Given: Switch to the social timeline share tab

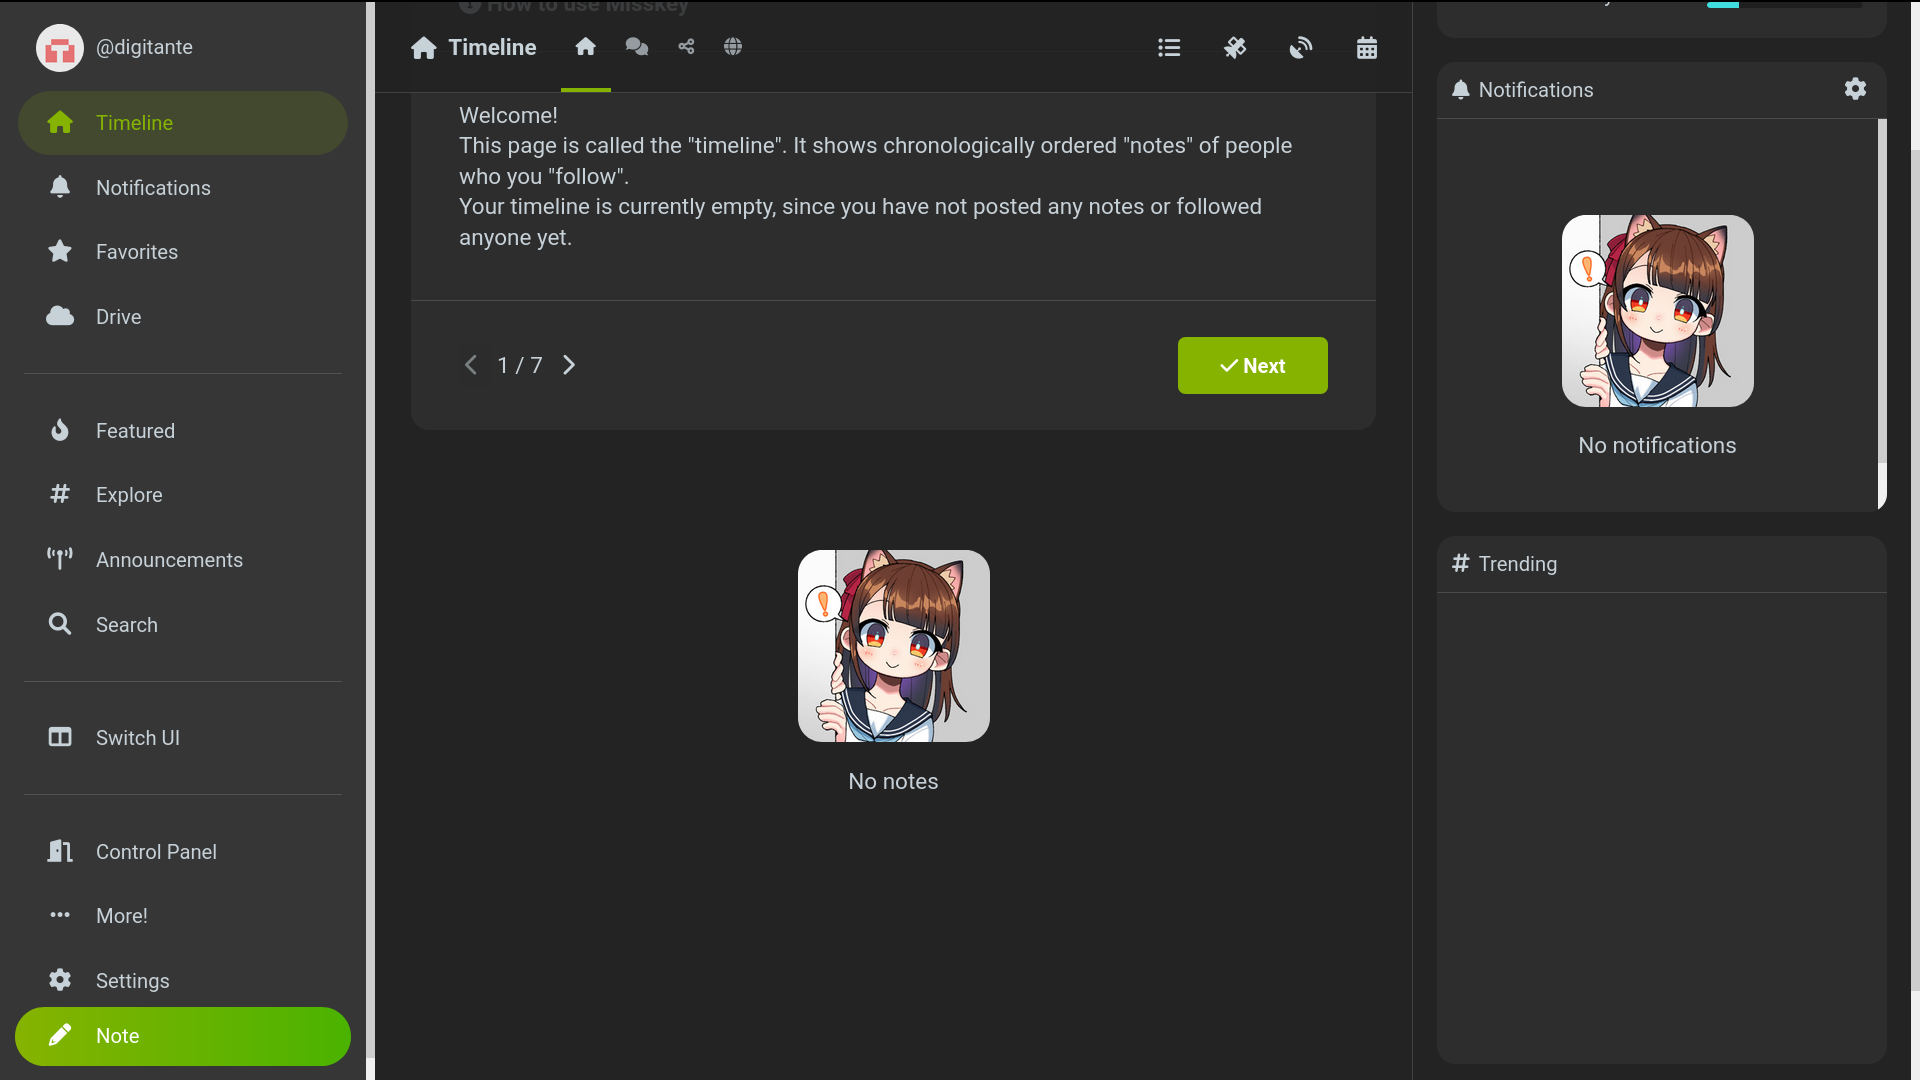Looking at the screenshot, I should [686, 47].
